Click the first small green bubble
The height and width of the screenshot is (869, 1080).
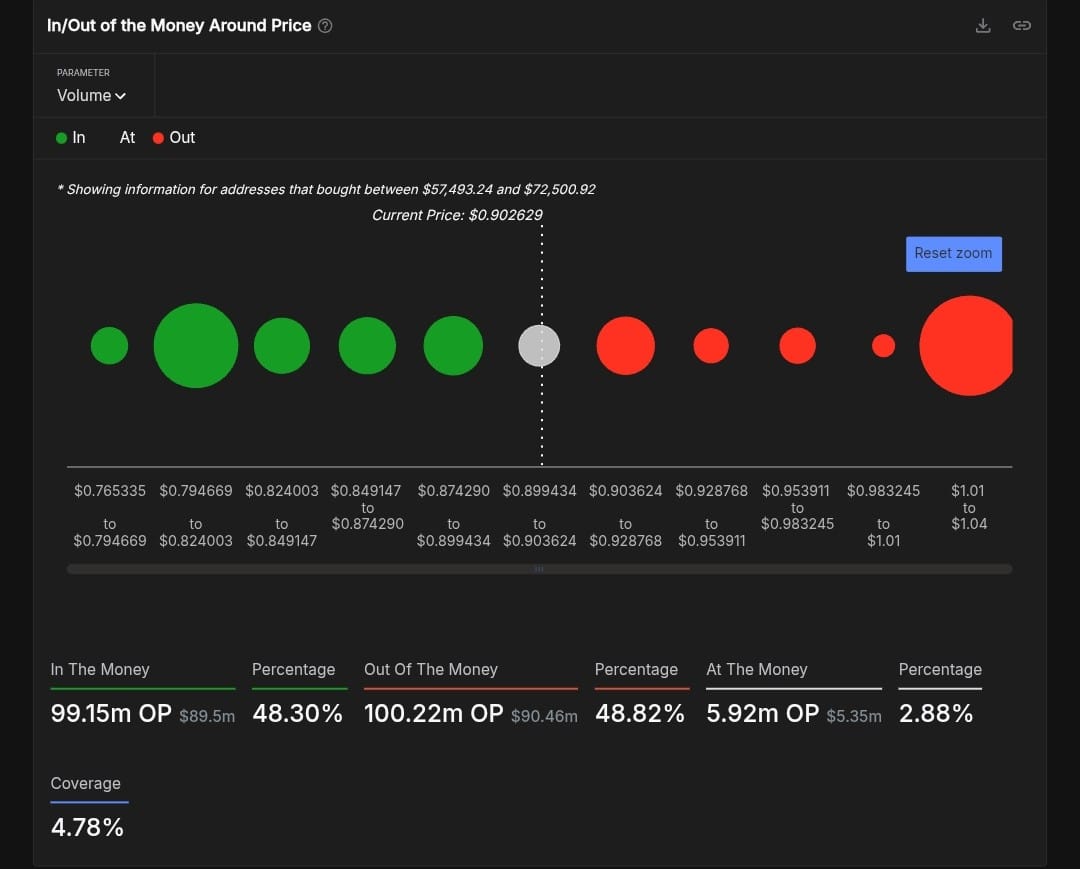[109, 346]
